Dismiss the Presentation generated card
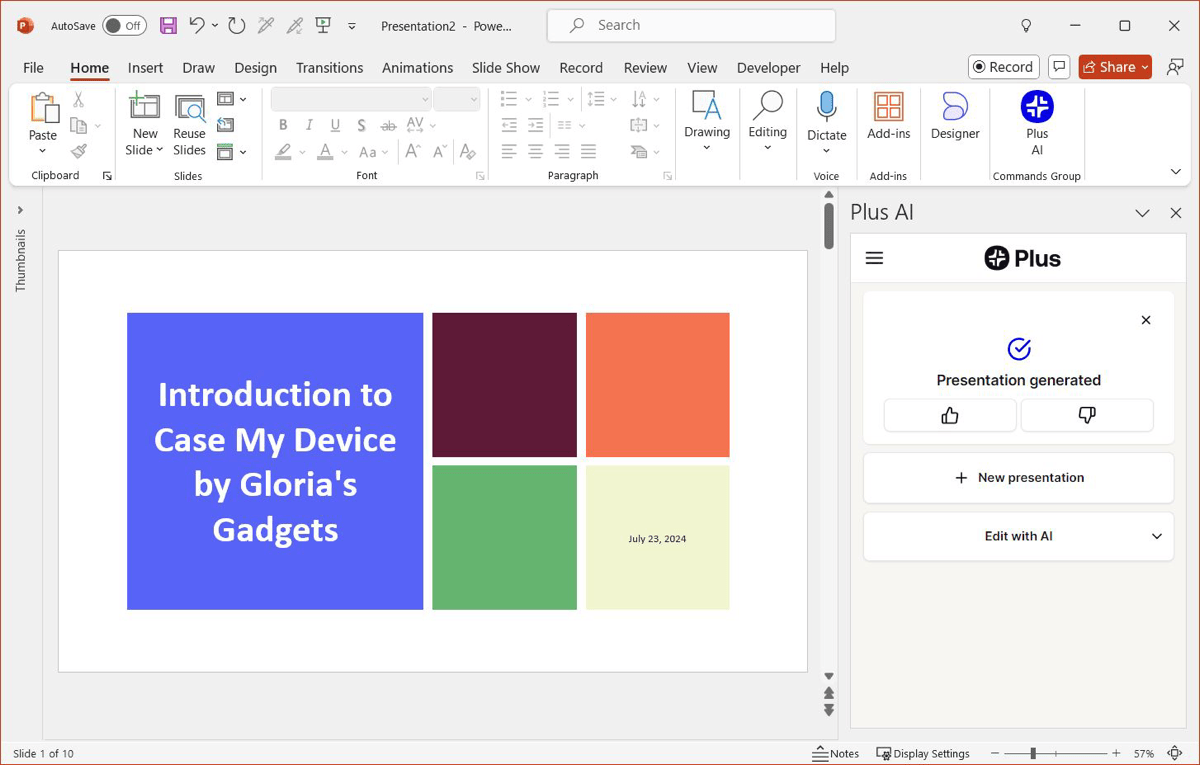The height and width of the screenshot is (765, 1200). click(1146, 320)
